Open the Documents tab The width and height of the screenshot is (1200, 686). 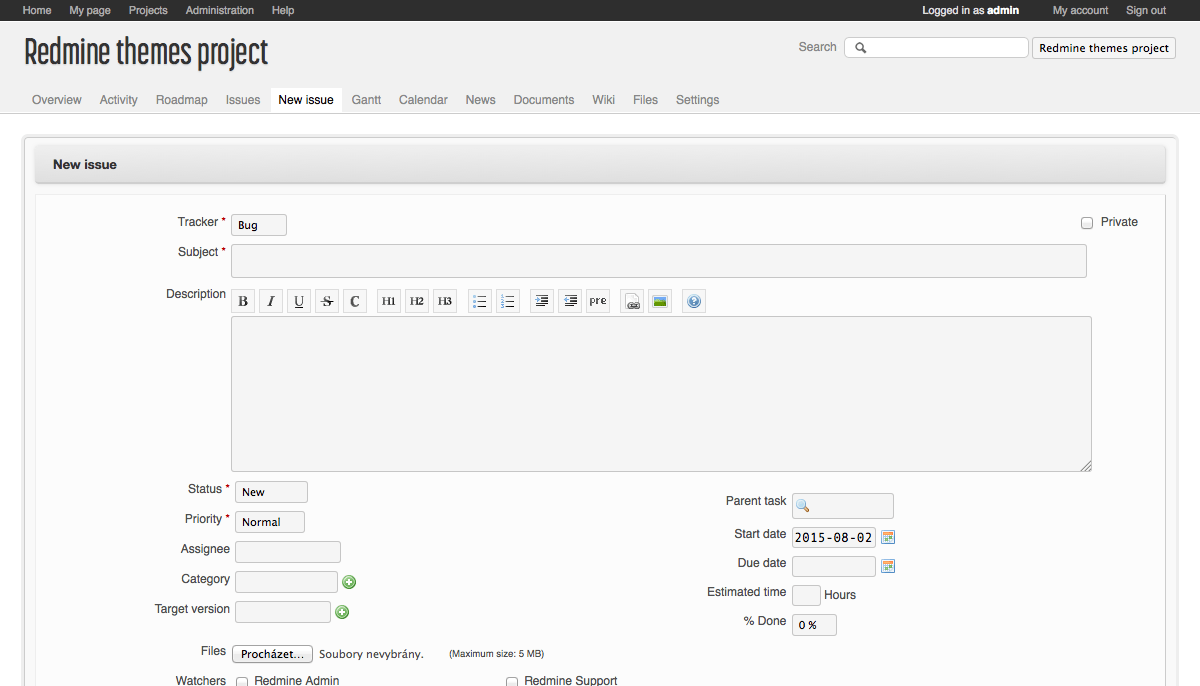click(544, 100)
